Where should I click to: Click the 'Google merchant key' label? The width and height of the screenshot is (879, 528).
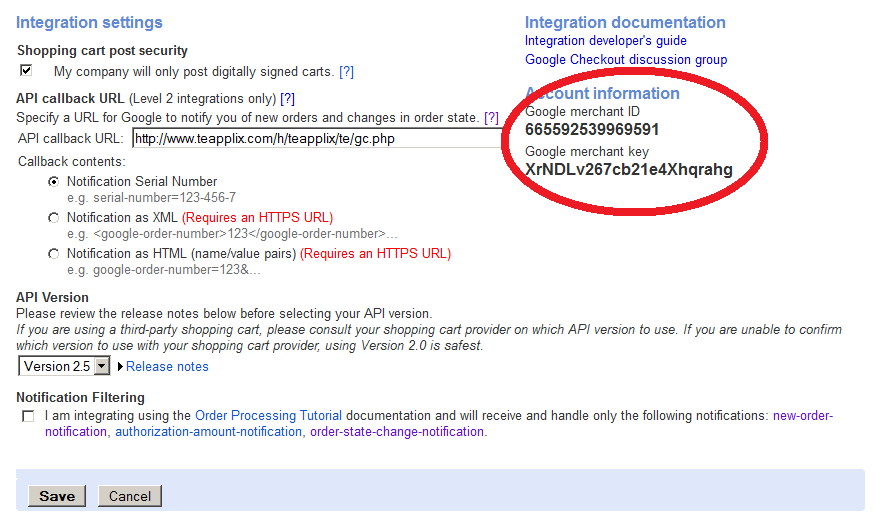586,152
